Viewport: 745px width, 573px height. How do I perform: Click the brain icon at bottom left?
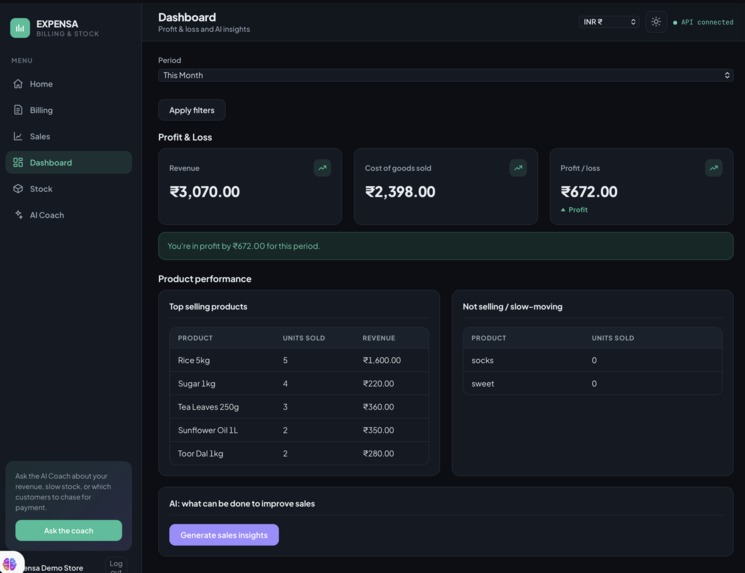pyautogui.click(x=10, y=564)
